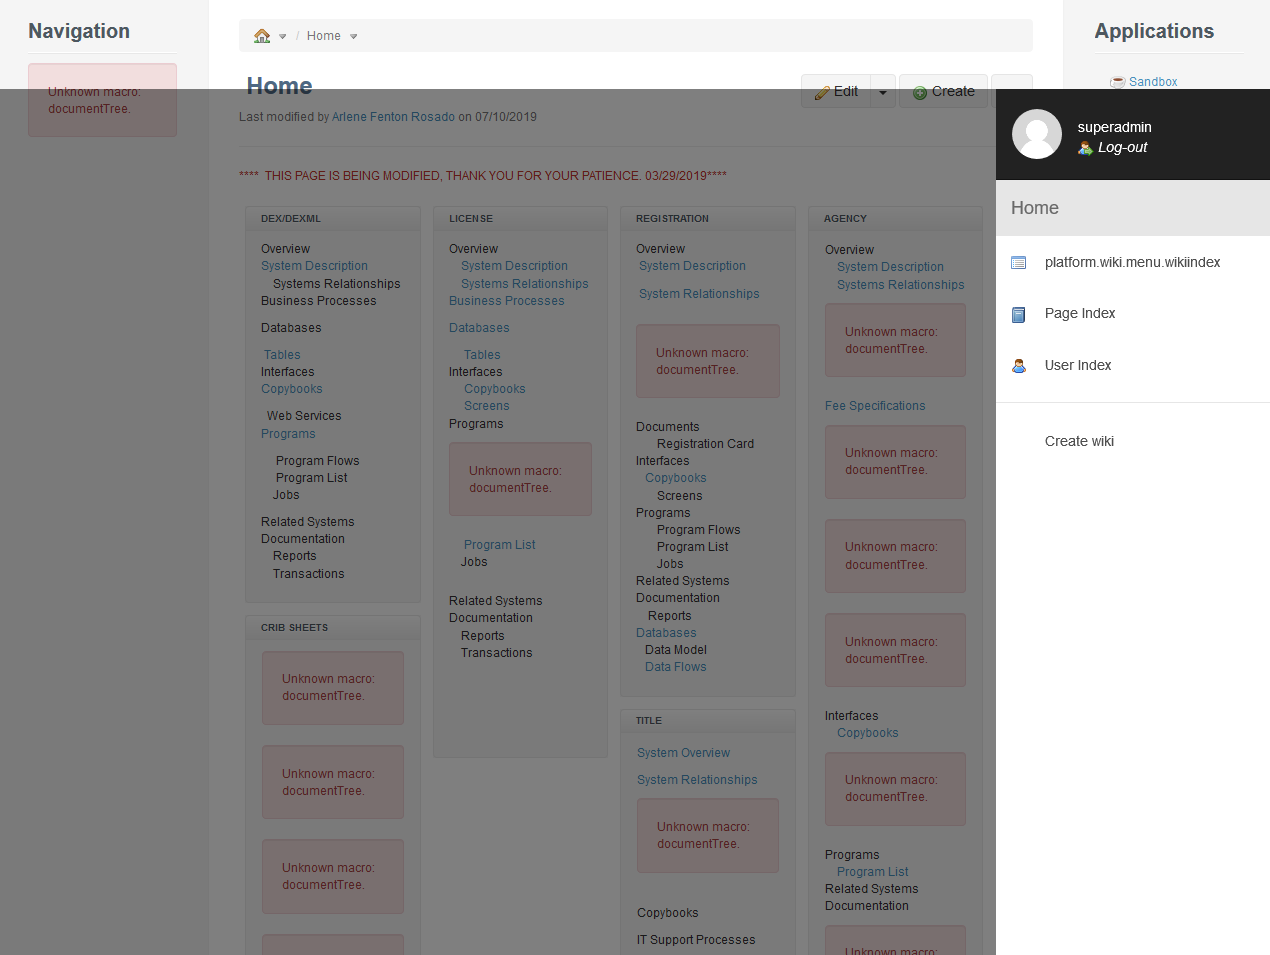Image resolution: width=1270 pixels, height=955 pixels.
Task: Open the superadmin profile name
Action: coord(1114,127)
